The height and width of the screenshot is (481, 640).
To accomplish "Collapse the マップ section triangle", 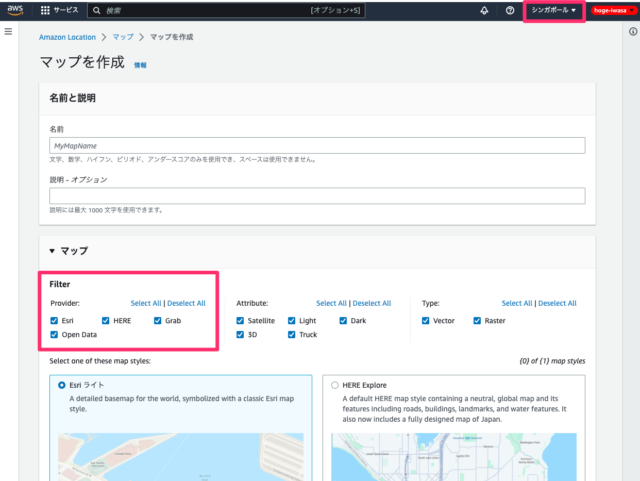I will tap(52, 251).
